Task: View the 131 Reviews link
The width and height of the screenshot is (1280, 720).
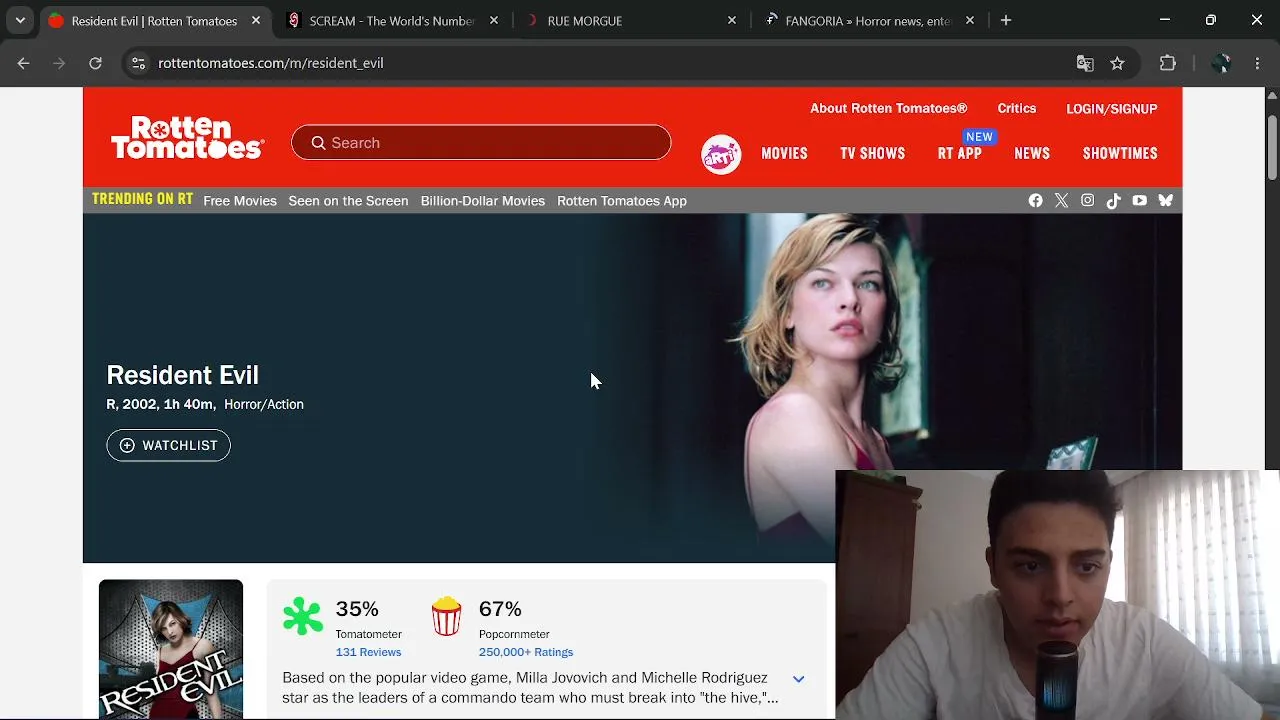Action: point(368,652)
